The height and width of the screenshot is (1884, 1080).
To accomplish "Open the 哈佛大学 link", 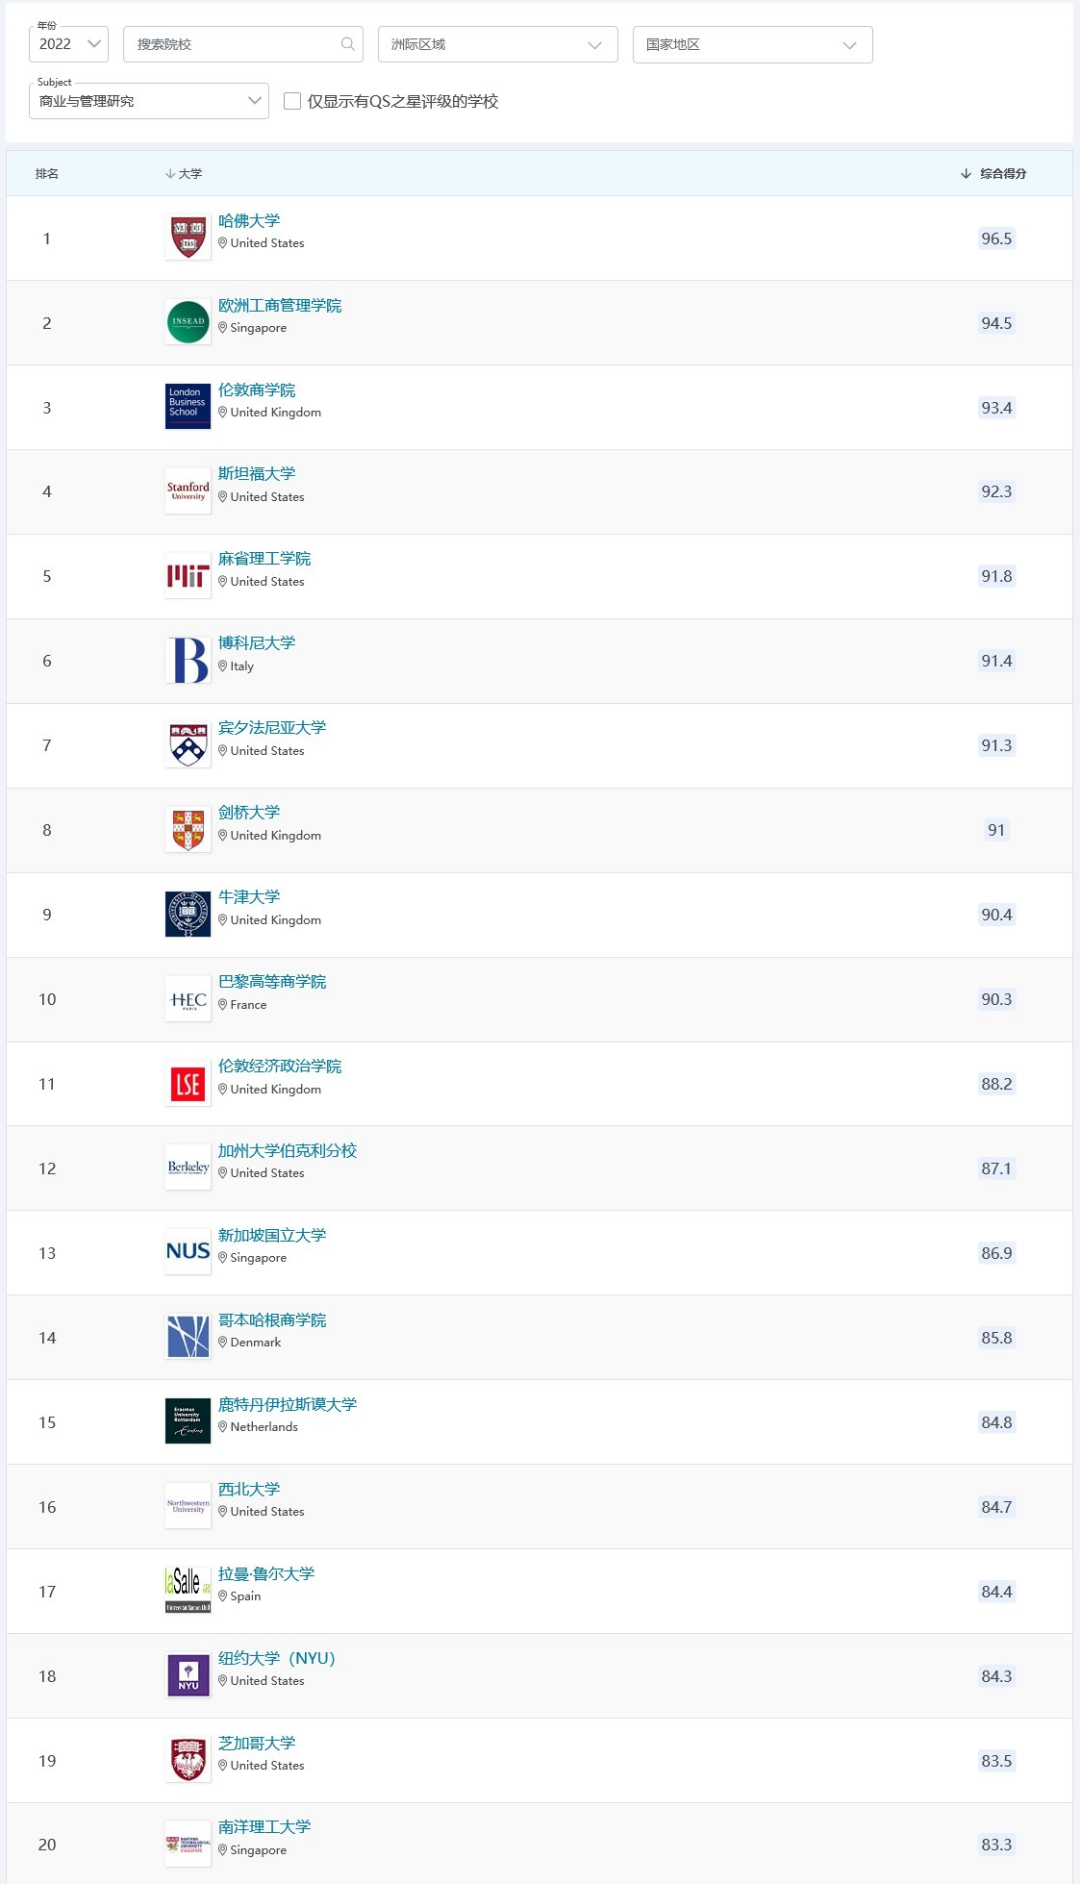I will (249, 221).
